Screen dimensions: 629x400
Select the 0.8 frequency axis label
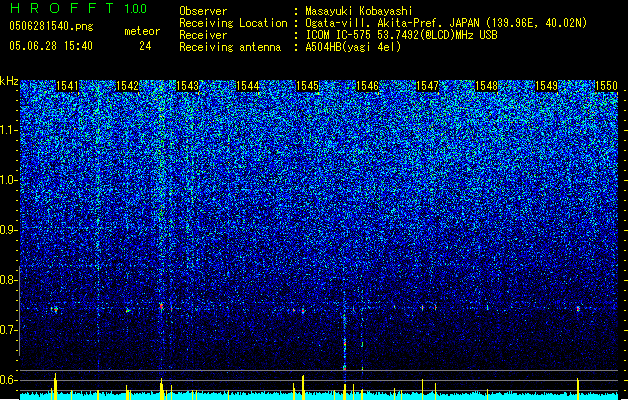pos(9,280)
